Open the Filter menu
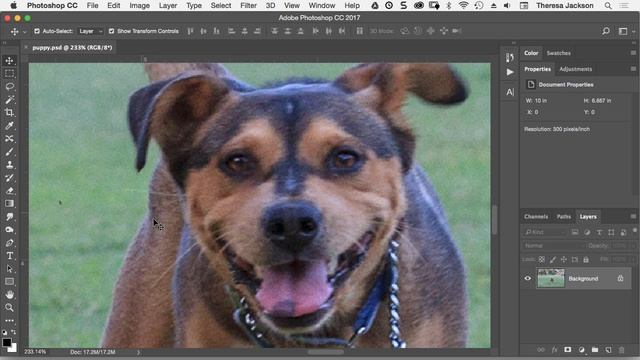Screen dimensions: 640x360 pos(248,6)
